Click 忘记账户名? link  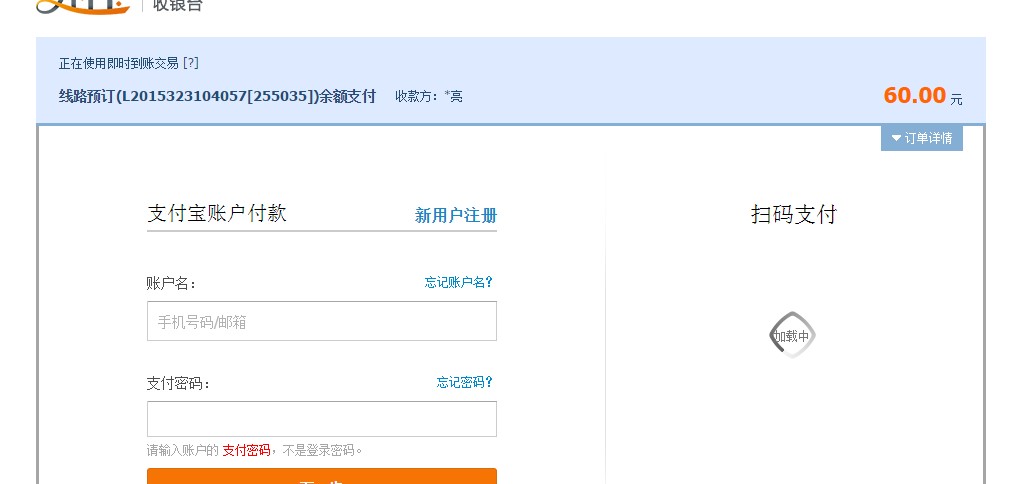459,282
